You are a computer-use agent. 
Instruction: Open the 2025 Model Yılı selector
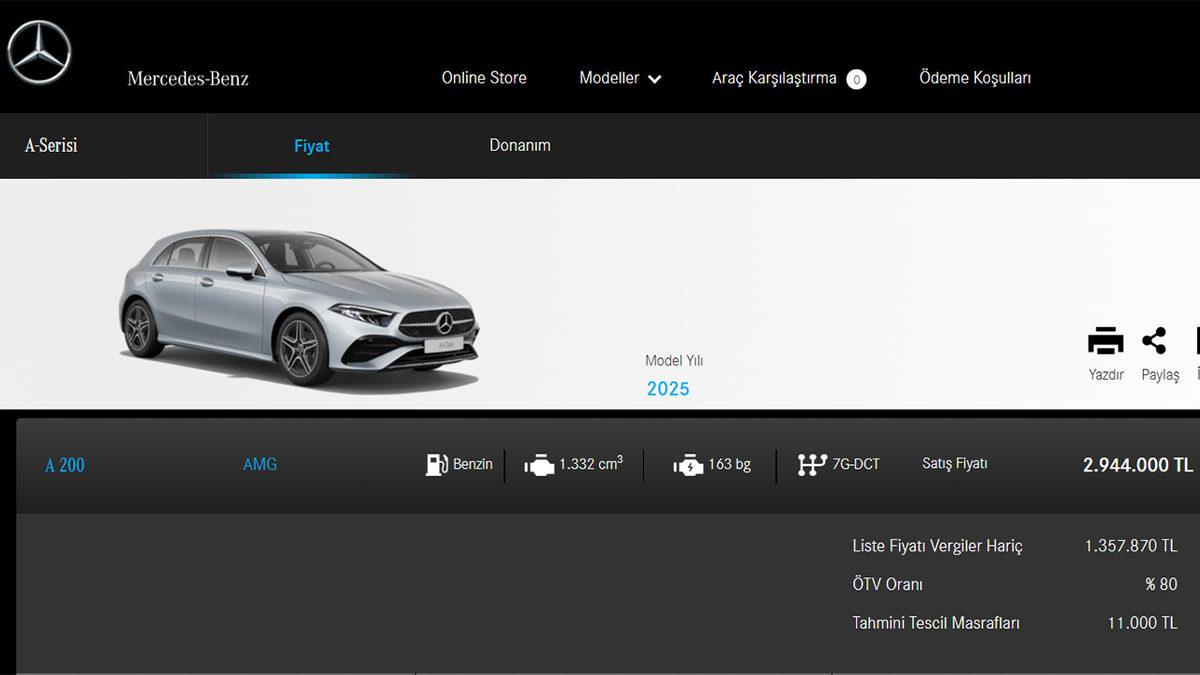(668, 389)
